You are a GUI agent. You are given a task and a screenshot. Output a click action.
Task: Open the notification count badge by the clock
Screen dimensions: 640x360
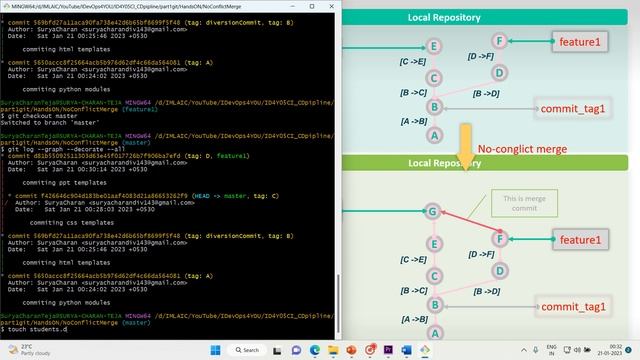click(x=629, y=350)
